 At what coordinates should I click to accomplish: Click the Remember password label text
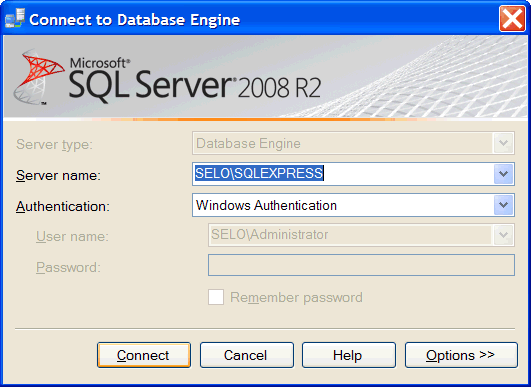296,298
